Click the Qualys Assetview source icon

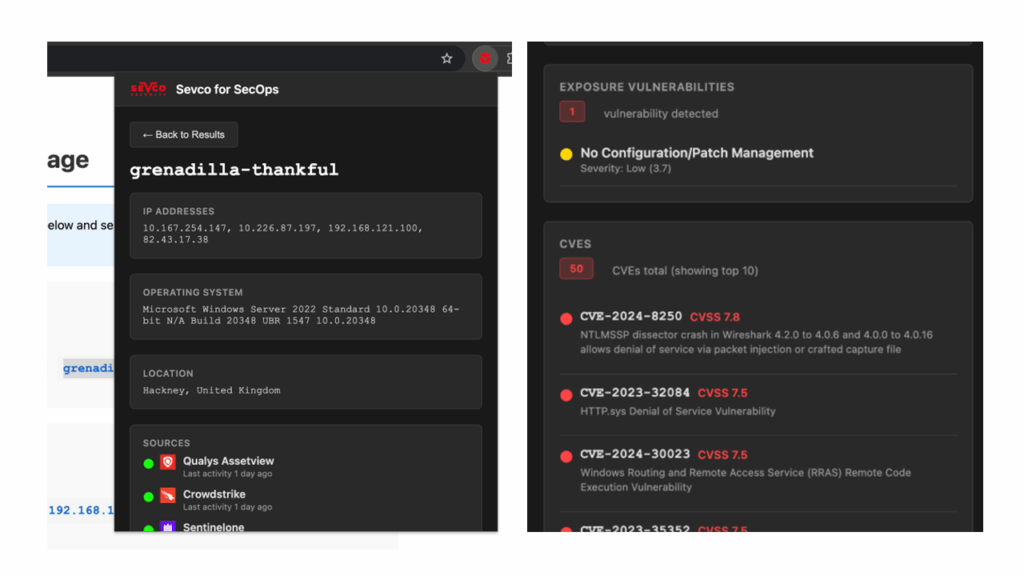pos(168,462)
